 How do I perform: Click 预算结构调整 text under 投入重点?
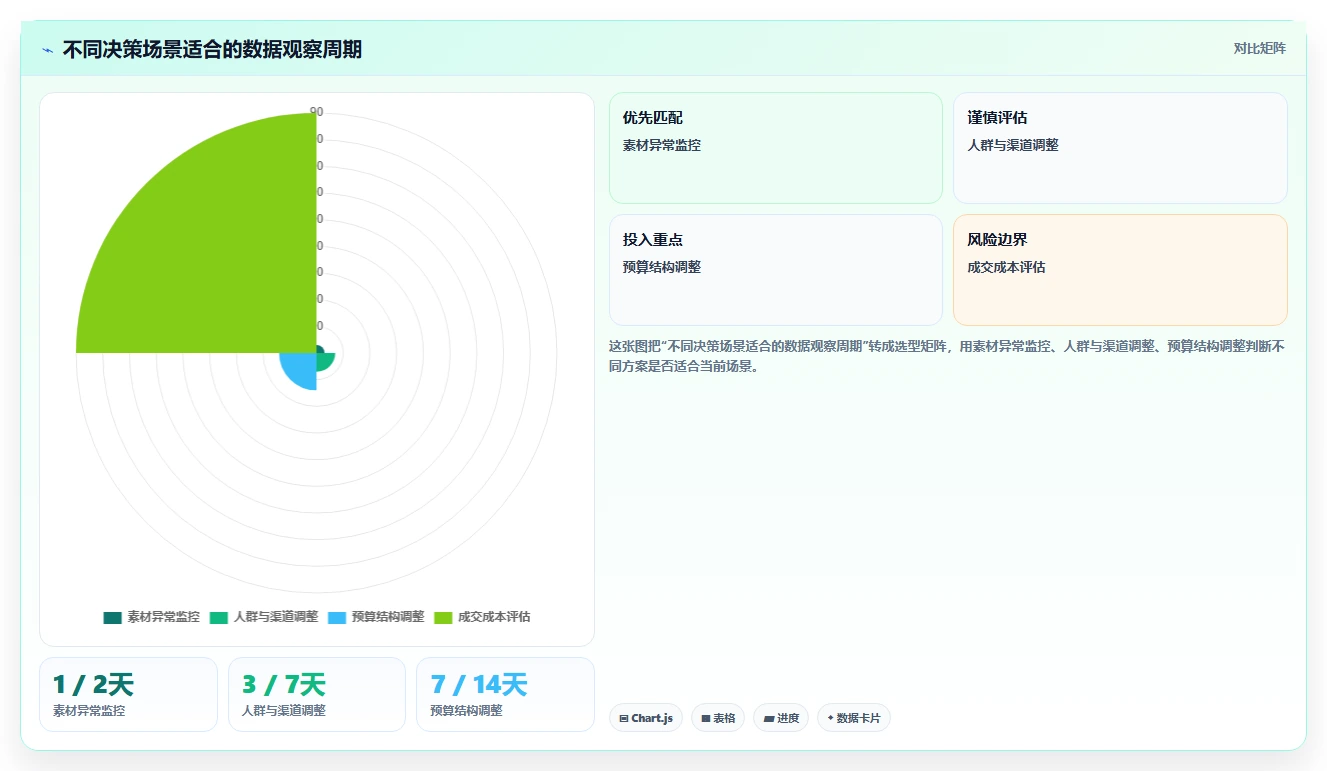(x=662, y=267)
